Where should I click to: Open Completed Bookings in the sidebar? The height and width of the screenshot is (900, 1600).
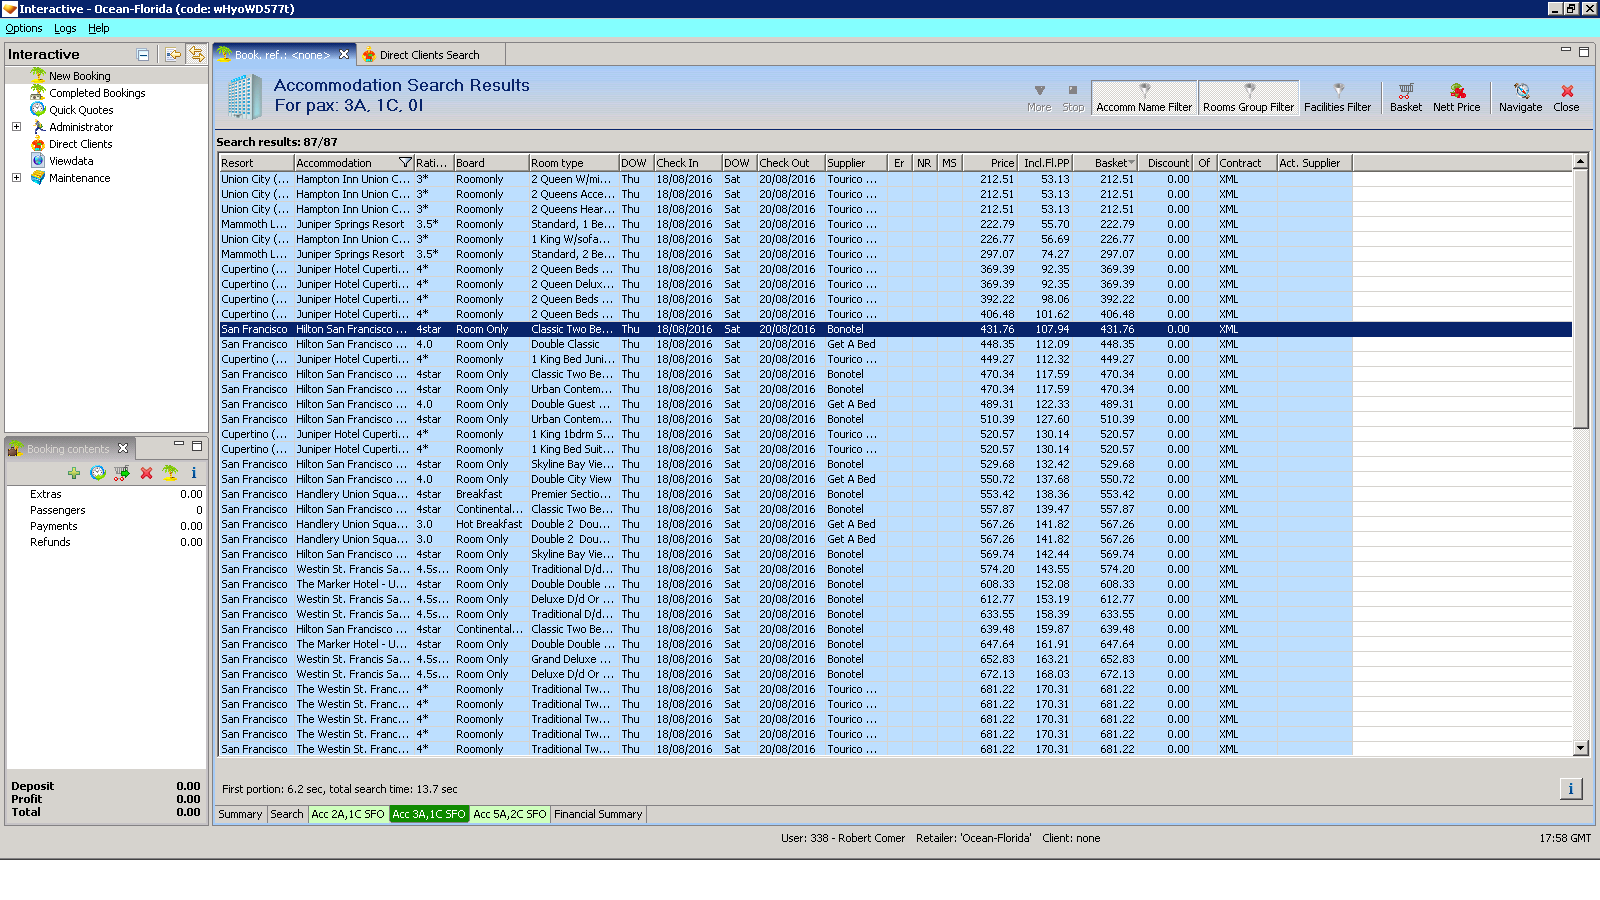click(x=97, y=93)
